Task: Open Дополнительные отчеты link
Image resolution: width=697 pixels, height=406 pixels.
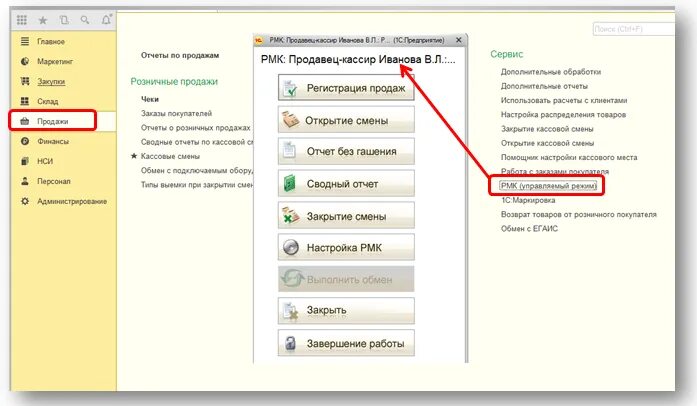Action: [x=544, y=86]
